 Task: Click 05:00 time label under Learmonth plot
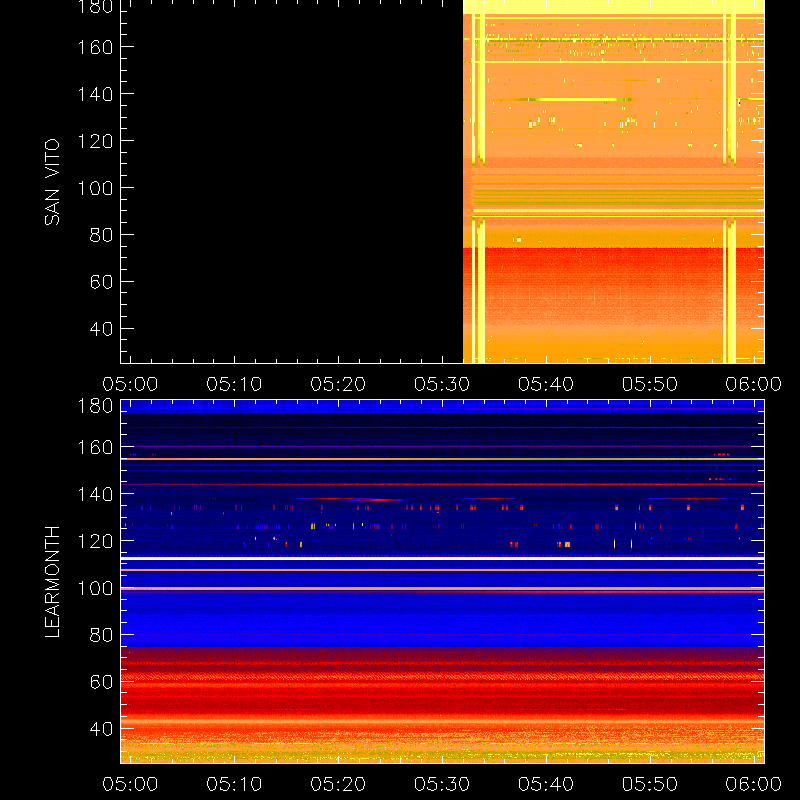pos(130,784)
